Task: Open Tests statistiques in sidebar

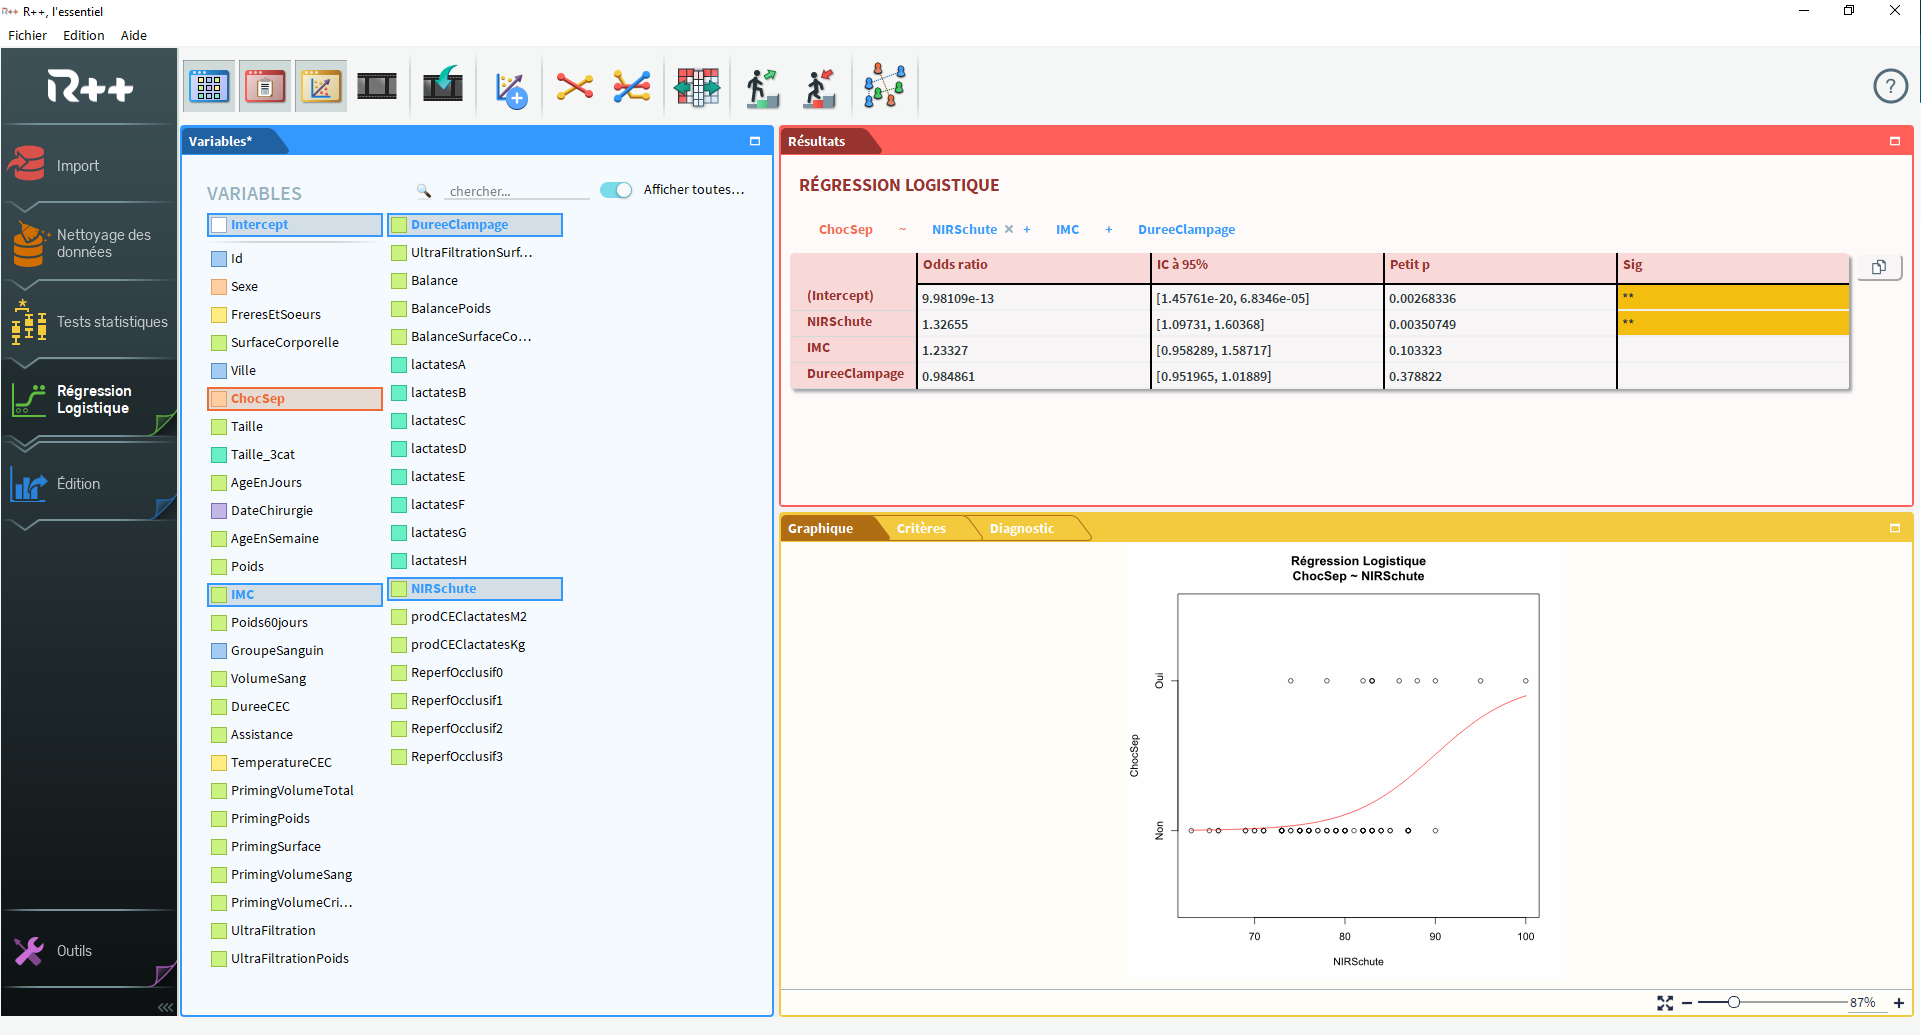Action: click(88, 322)
